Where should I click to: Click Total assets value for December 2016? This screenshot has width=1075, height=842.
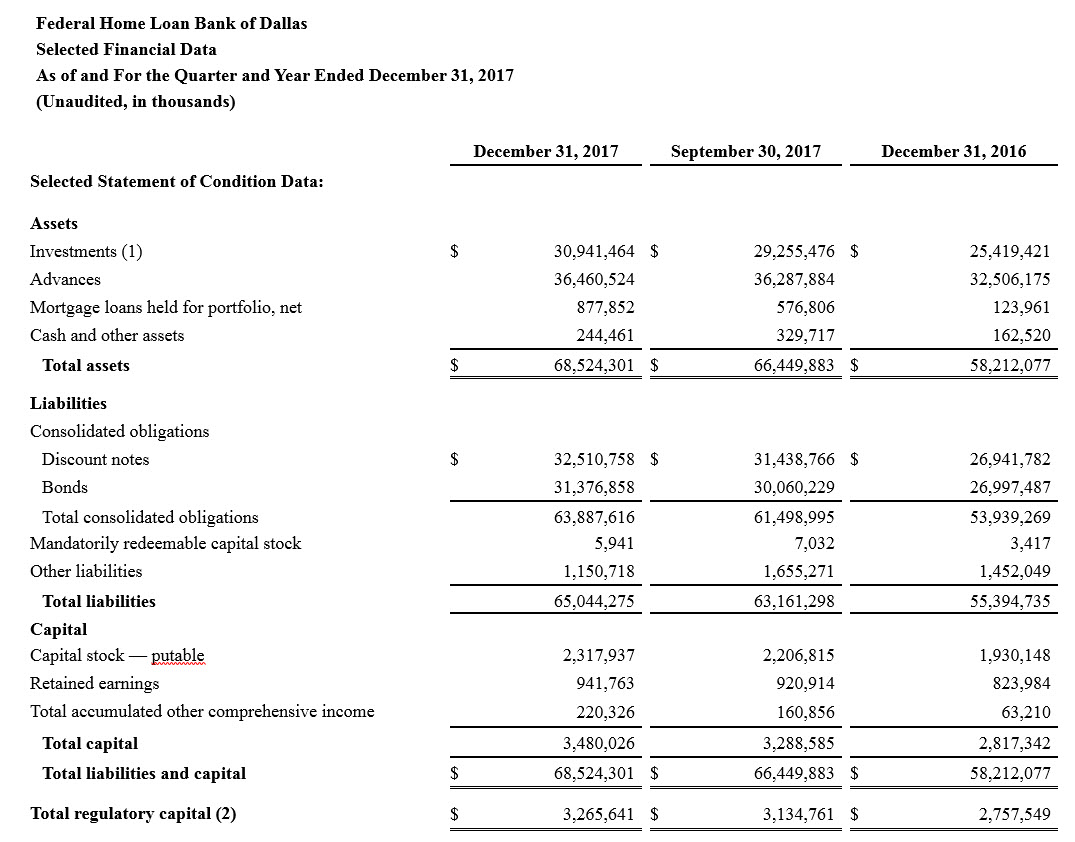click(x=1010, y=365)
